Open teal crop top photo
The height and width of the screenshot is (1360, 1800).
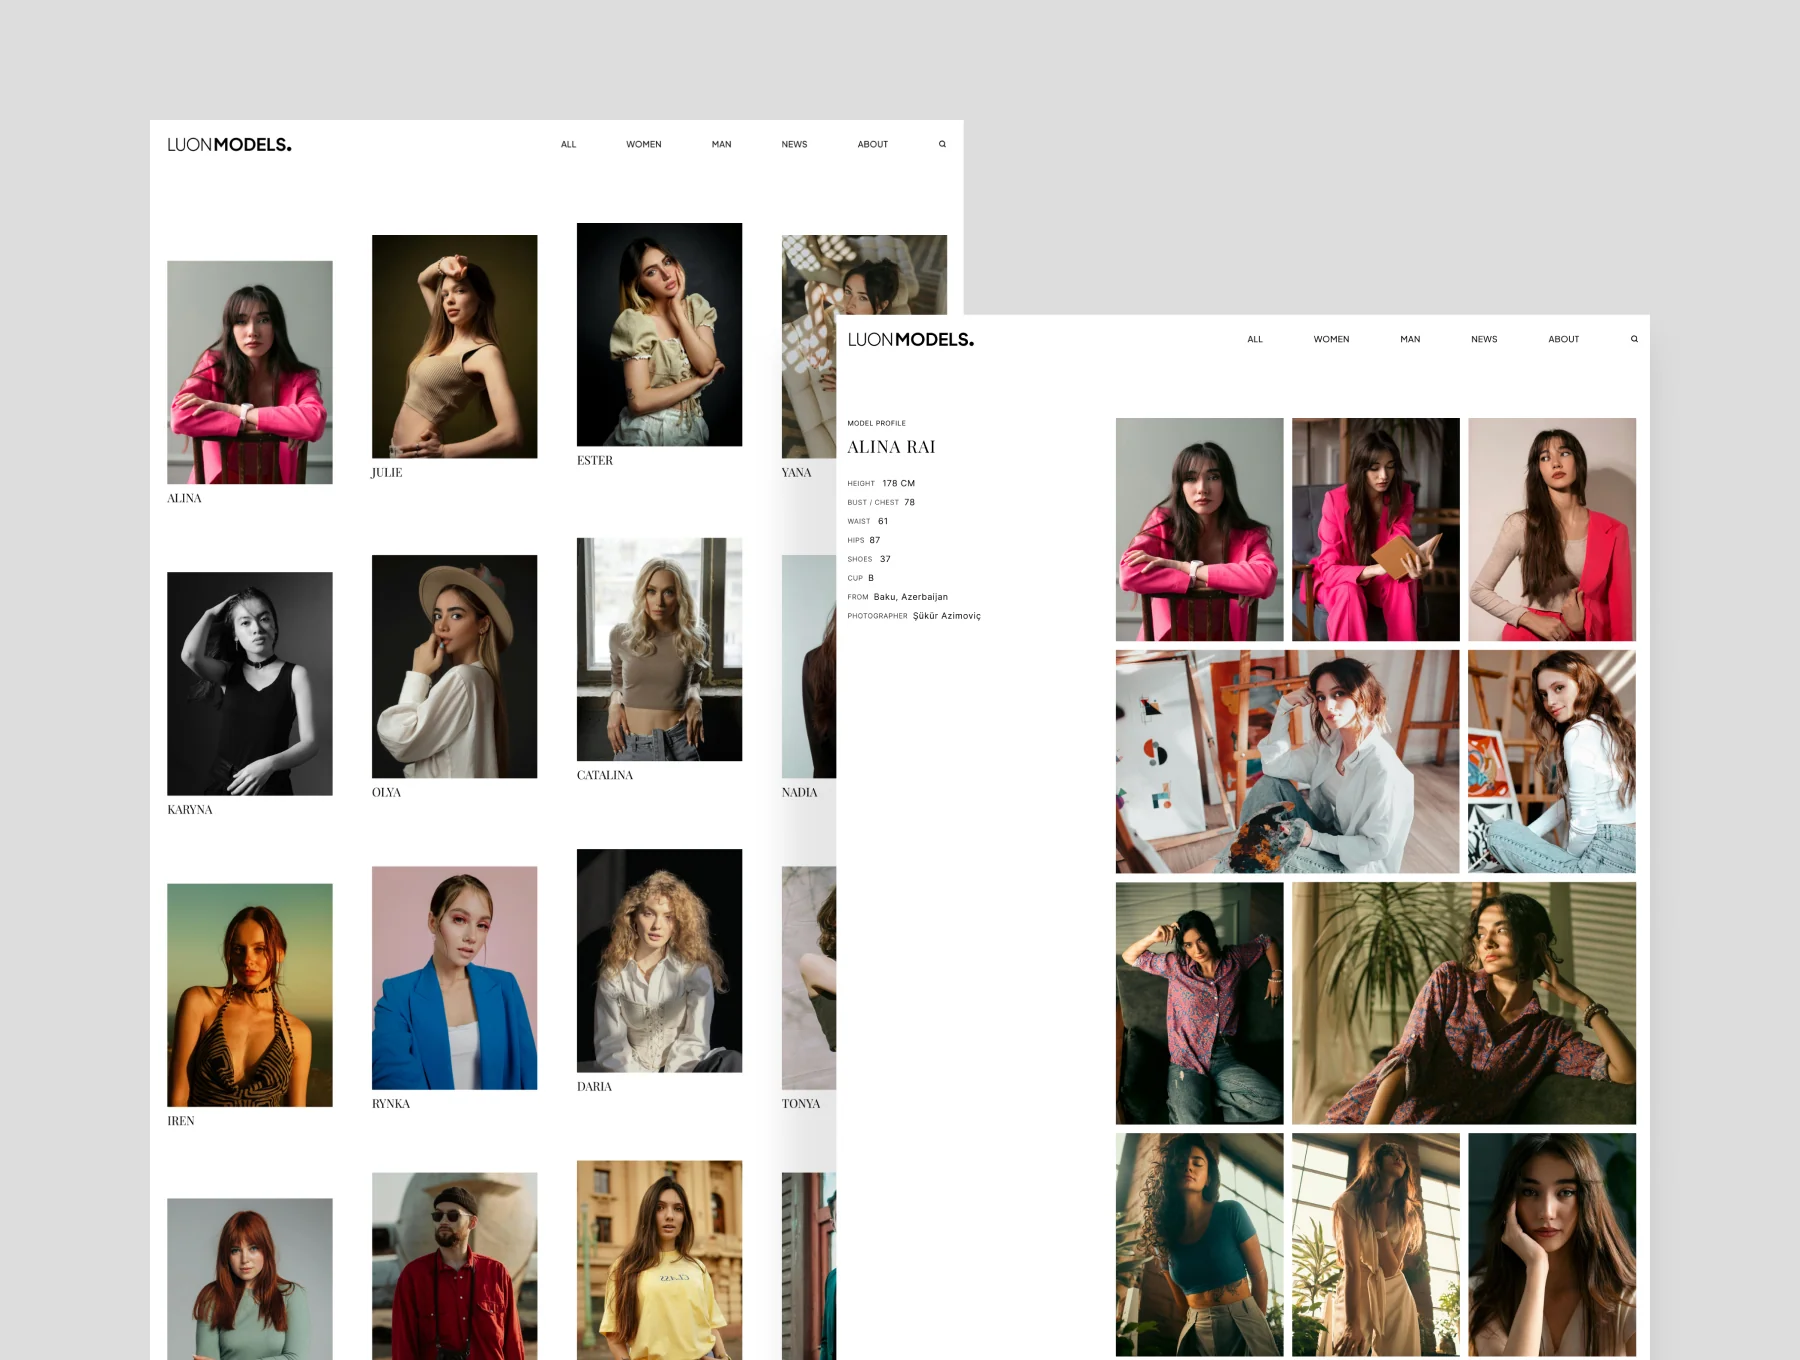click(x=1200, y=1244)
